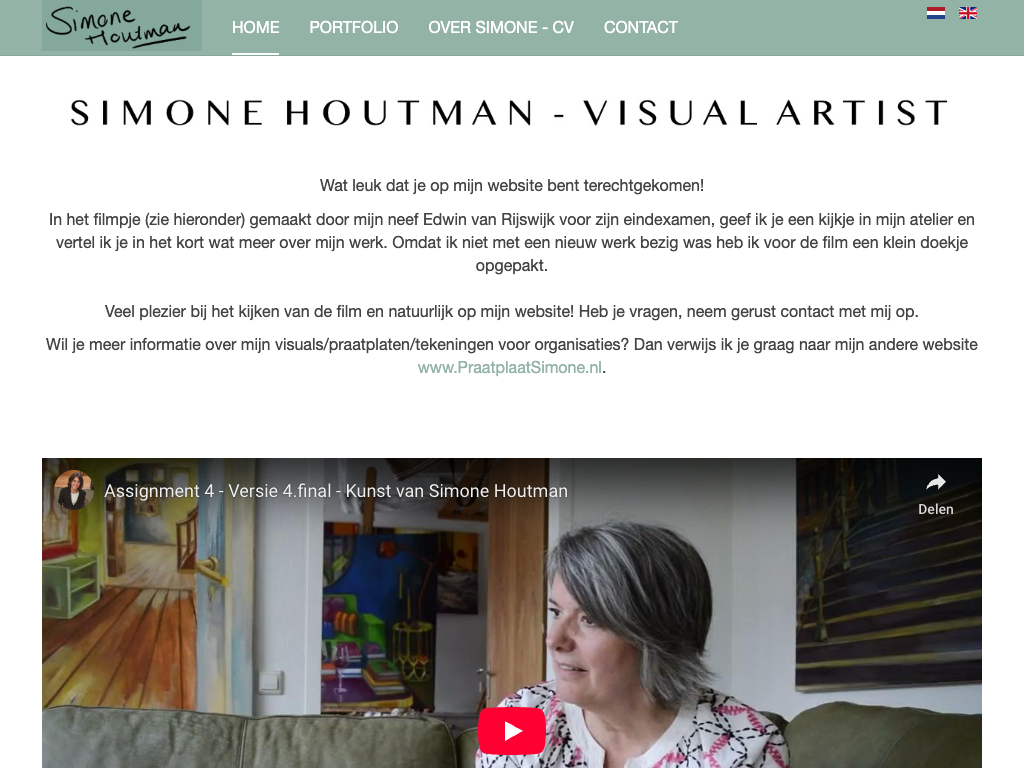The image size is (1024, 768).
Task: Click the video thumbnail of Simone
Action: 512,613
